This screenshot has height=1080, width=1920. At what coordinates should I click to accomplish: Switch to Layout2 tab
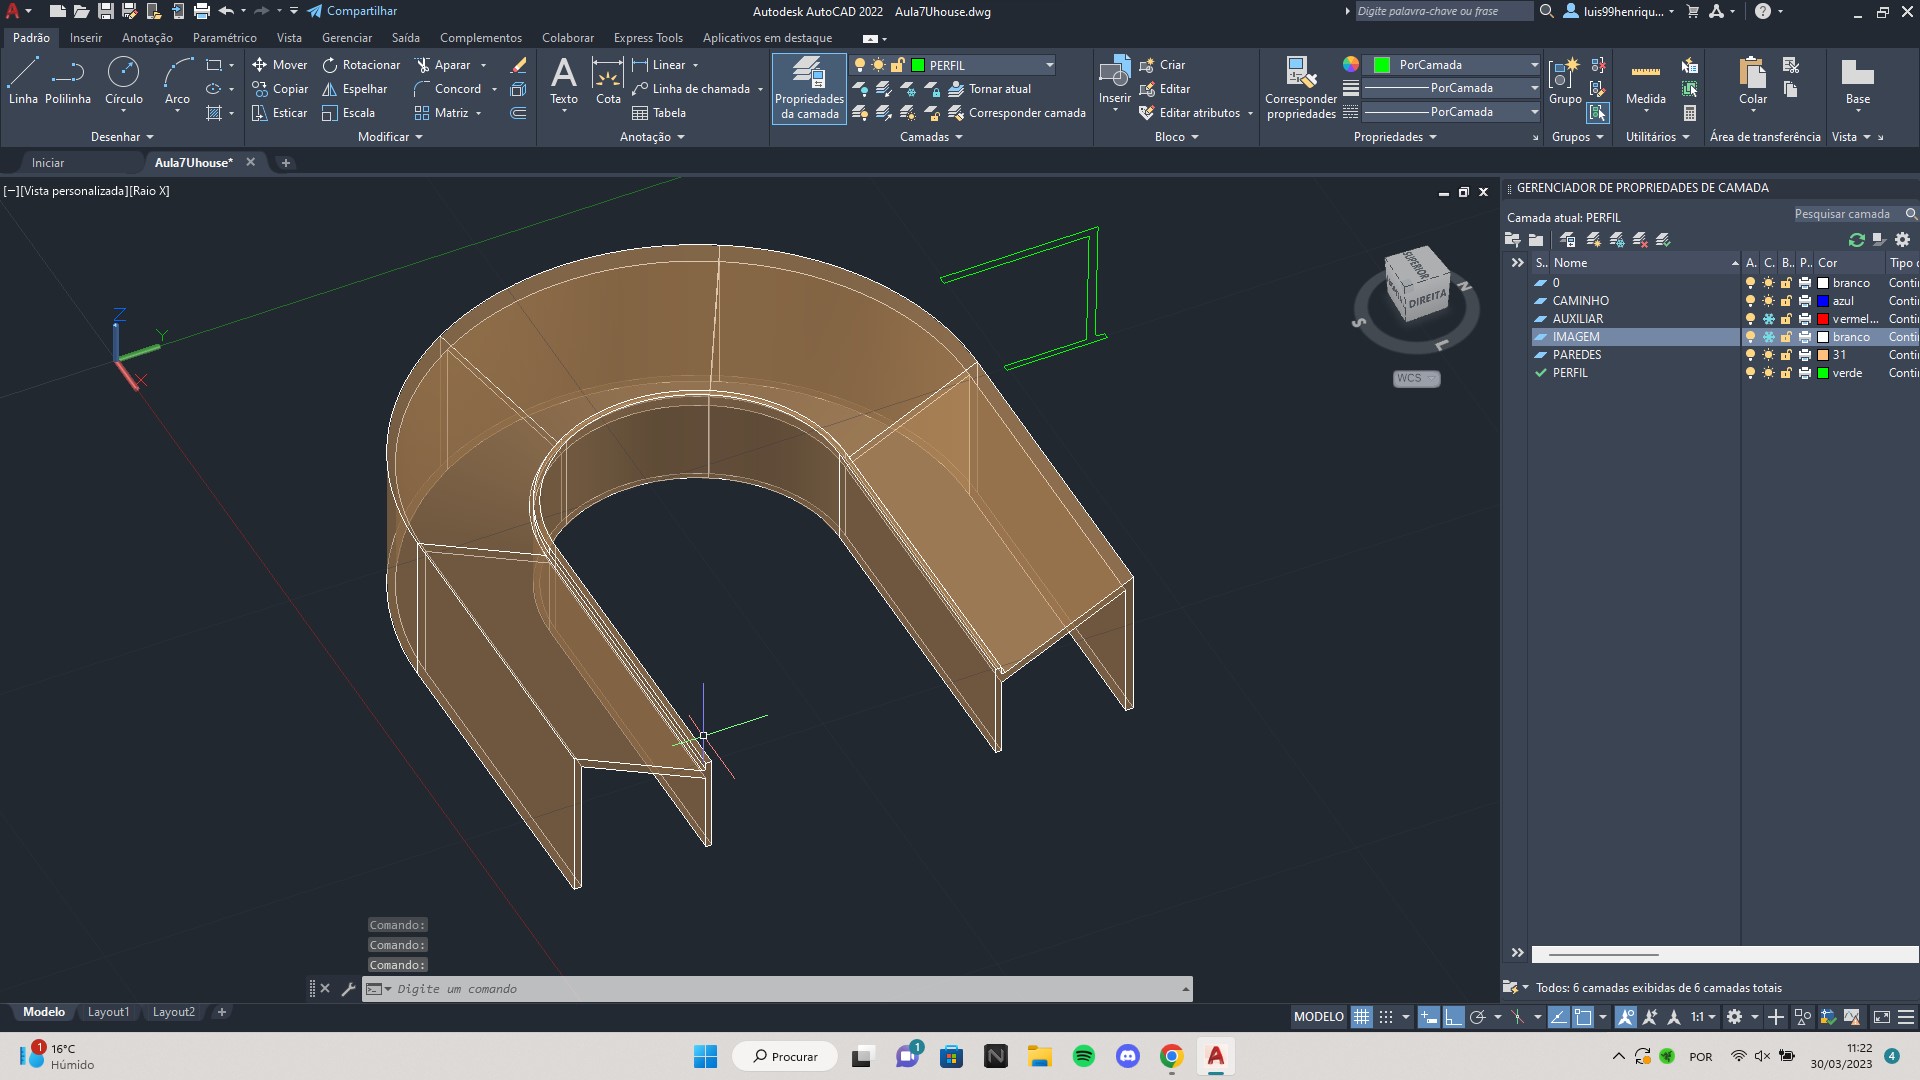[x=173, y=1012]
